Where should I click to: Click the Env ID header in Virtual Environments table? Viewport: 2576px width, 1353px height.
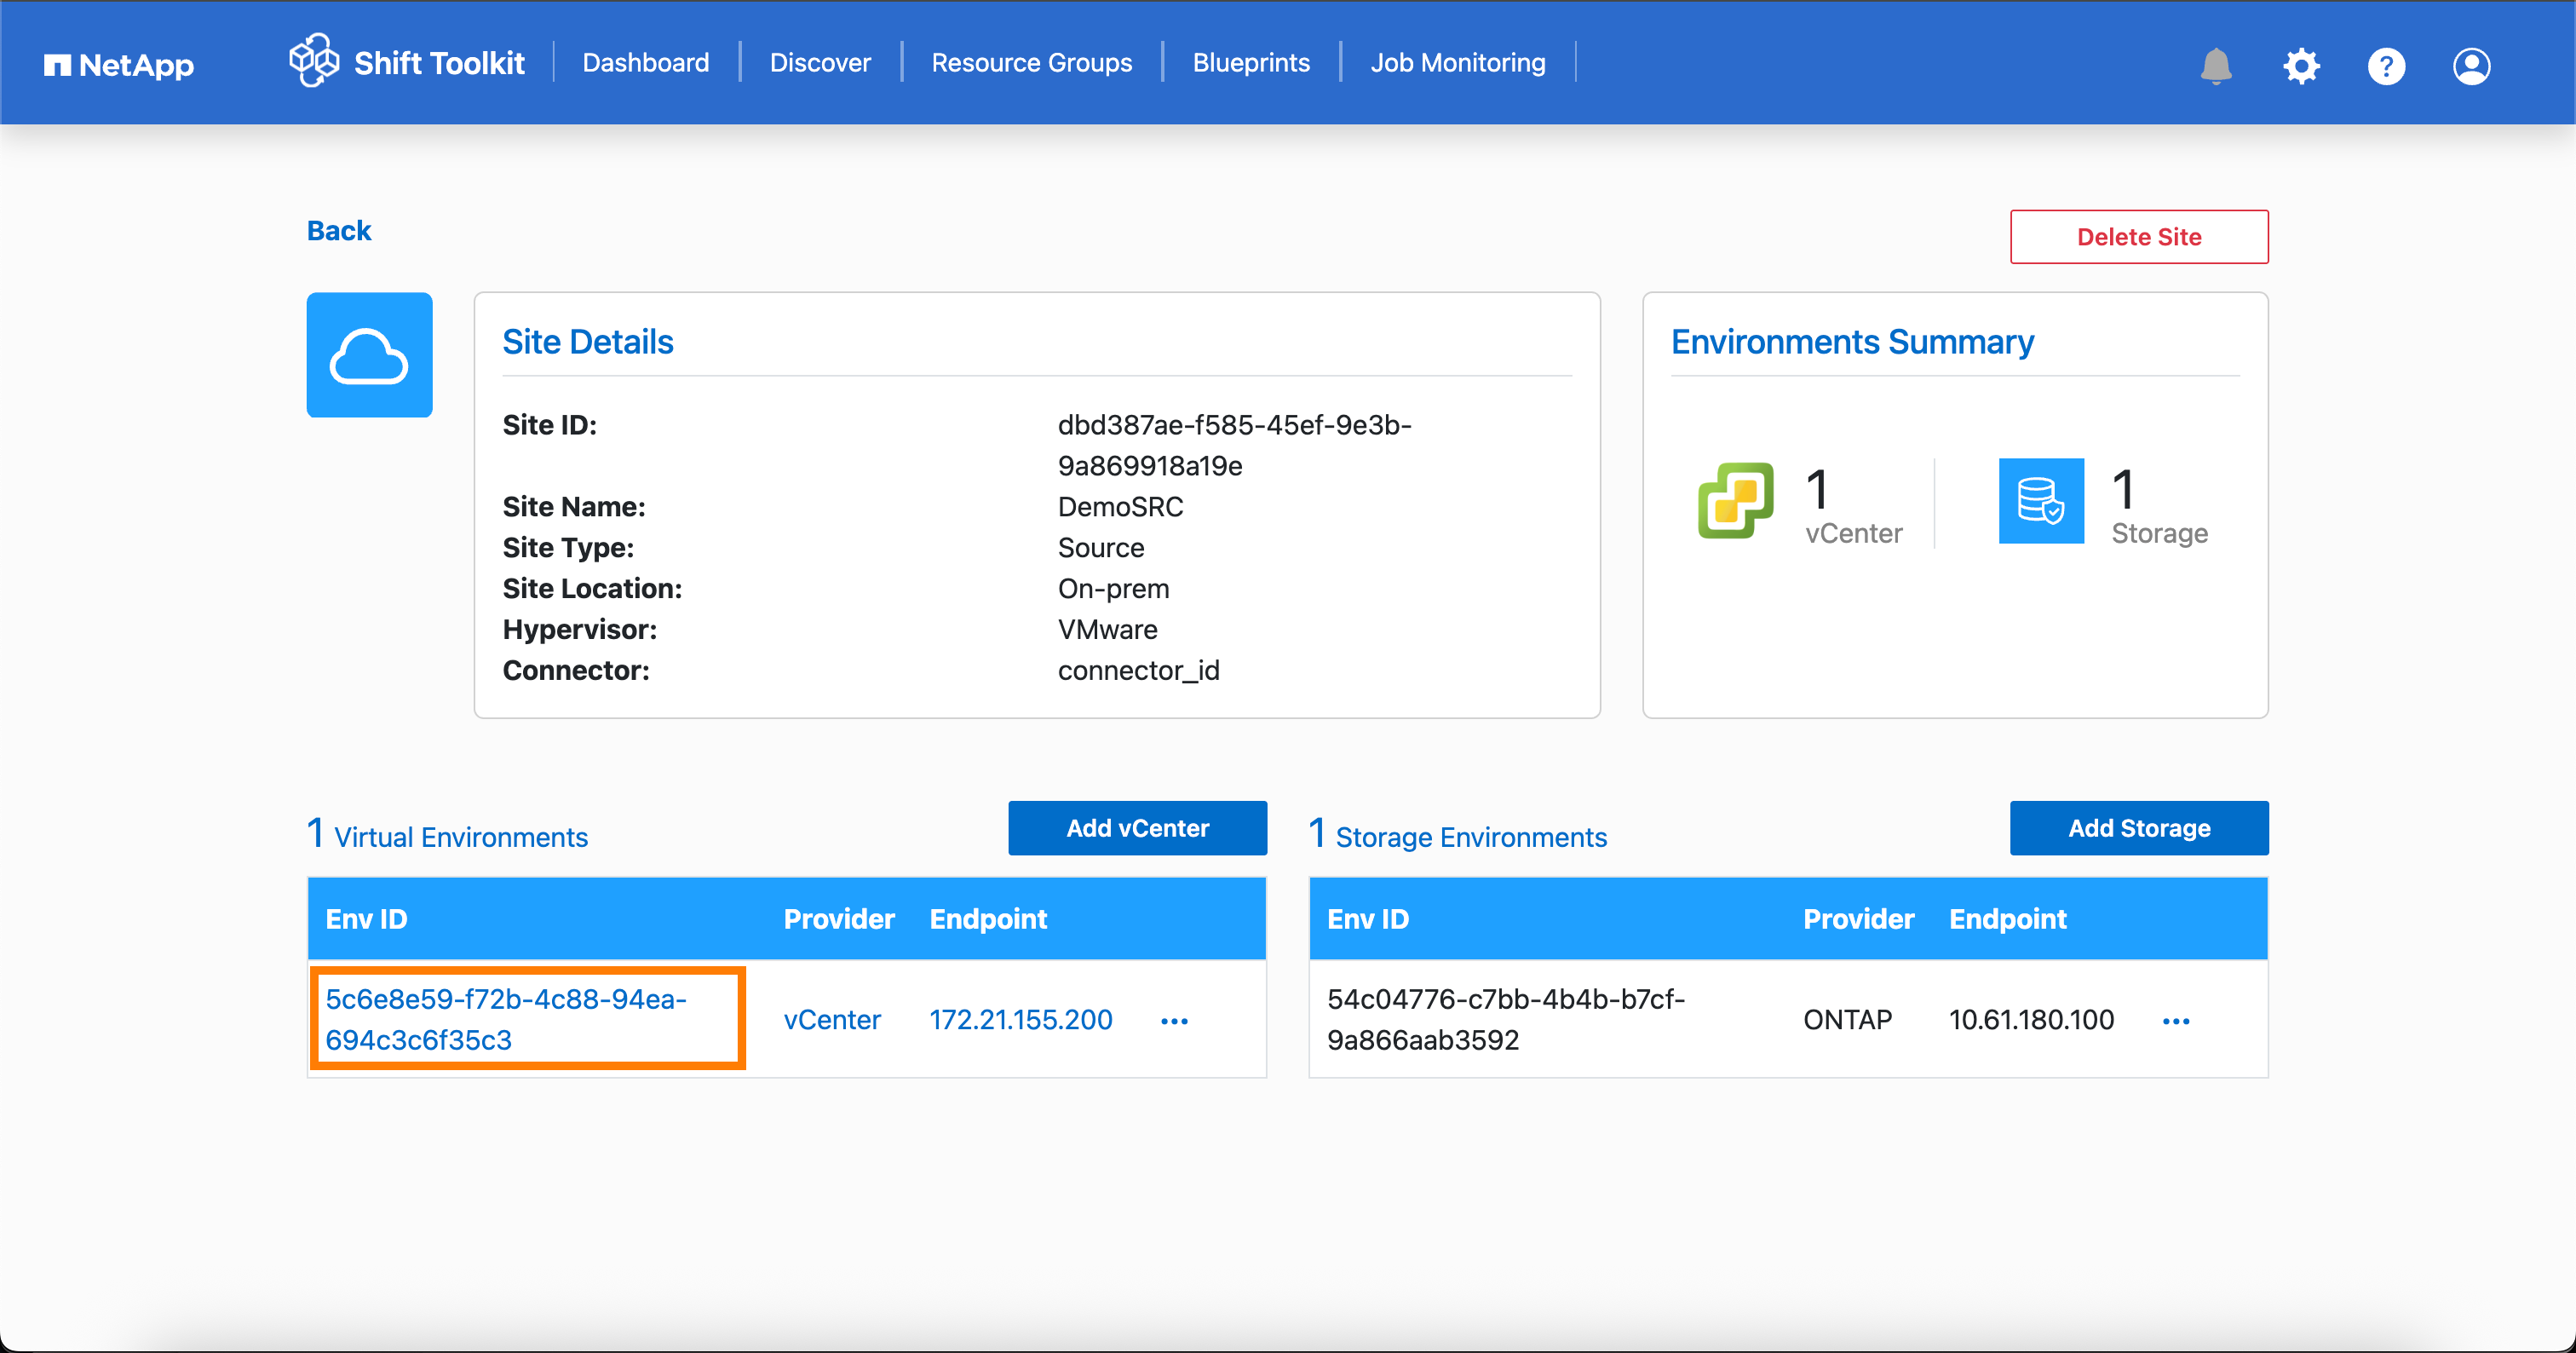tap(366, 919)
